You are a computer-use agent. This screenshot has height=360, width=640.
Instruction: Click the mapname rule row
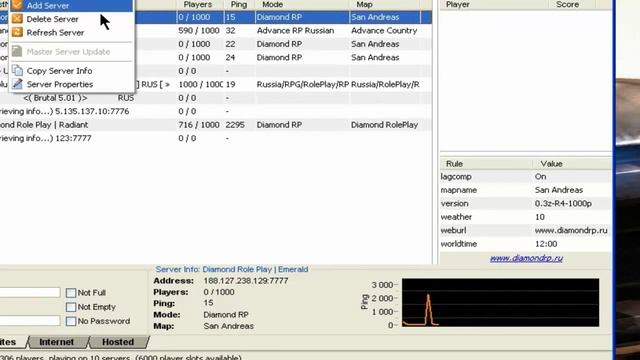526,190
